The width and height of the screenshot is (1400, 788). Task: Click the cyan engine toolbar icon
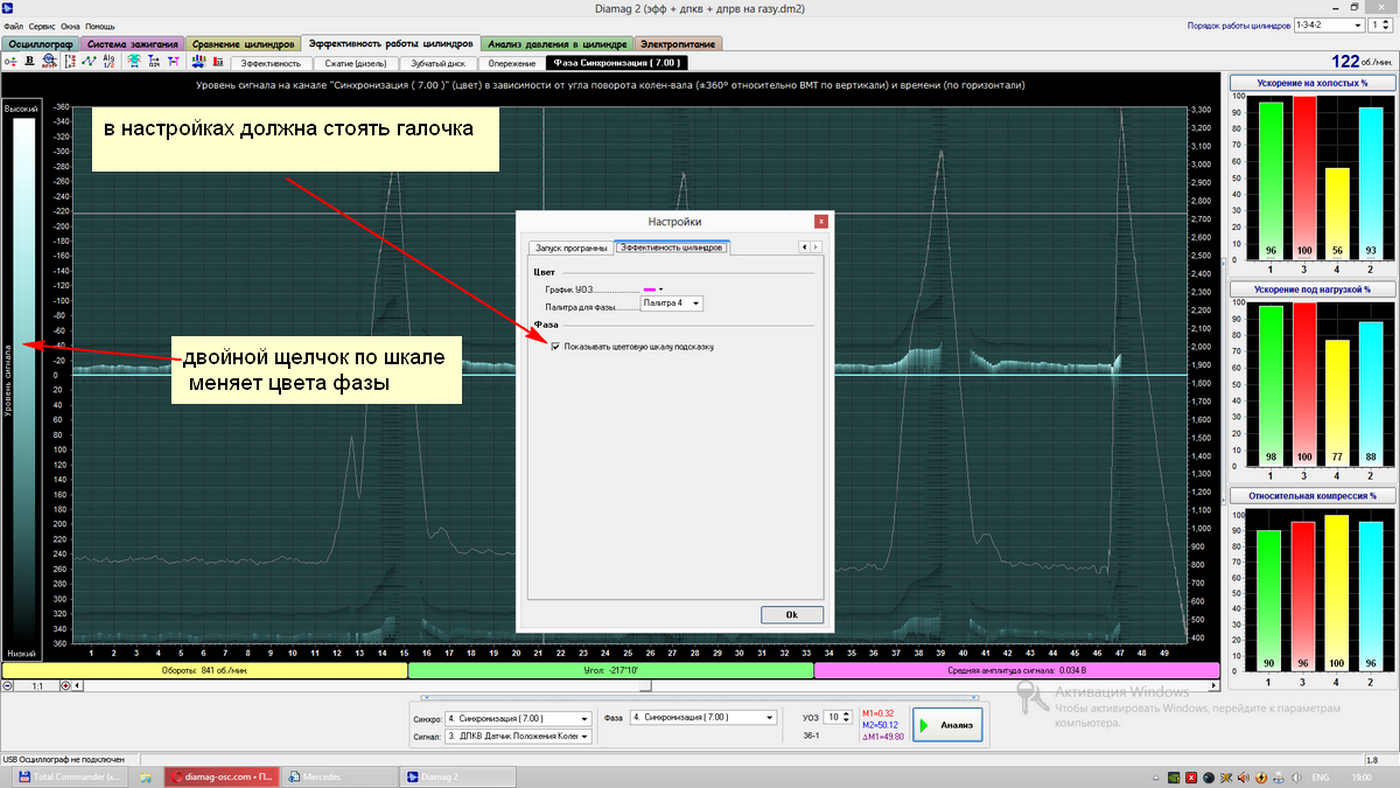(x=134, y=62)
